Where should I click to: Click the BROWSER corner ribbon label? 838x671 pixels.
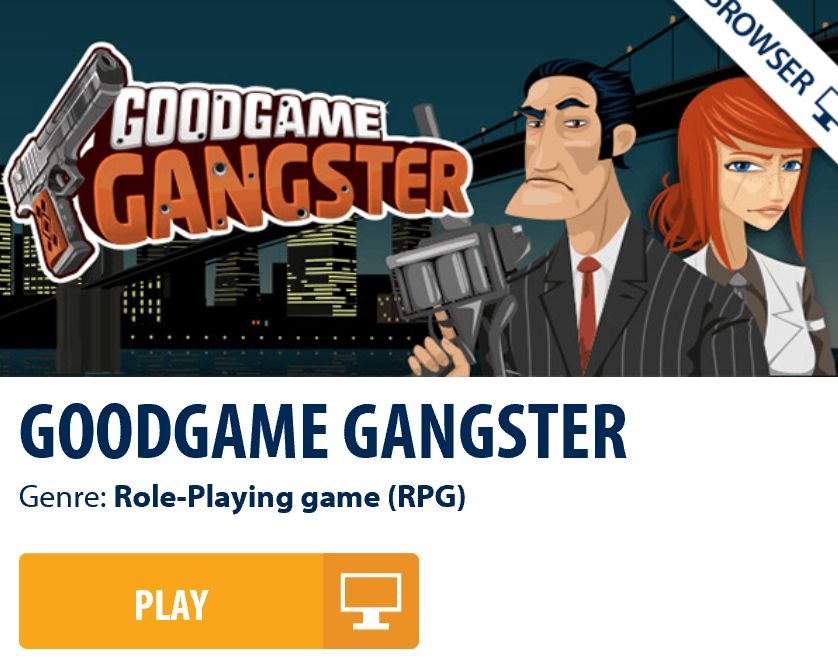[x=761, y=45]
